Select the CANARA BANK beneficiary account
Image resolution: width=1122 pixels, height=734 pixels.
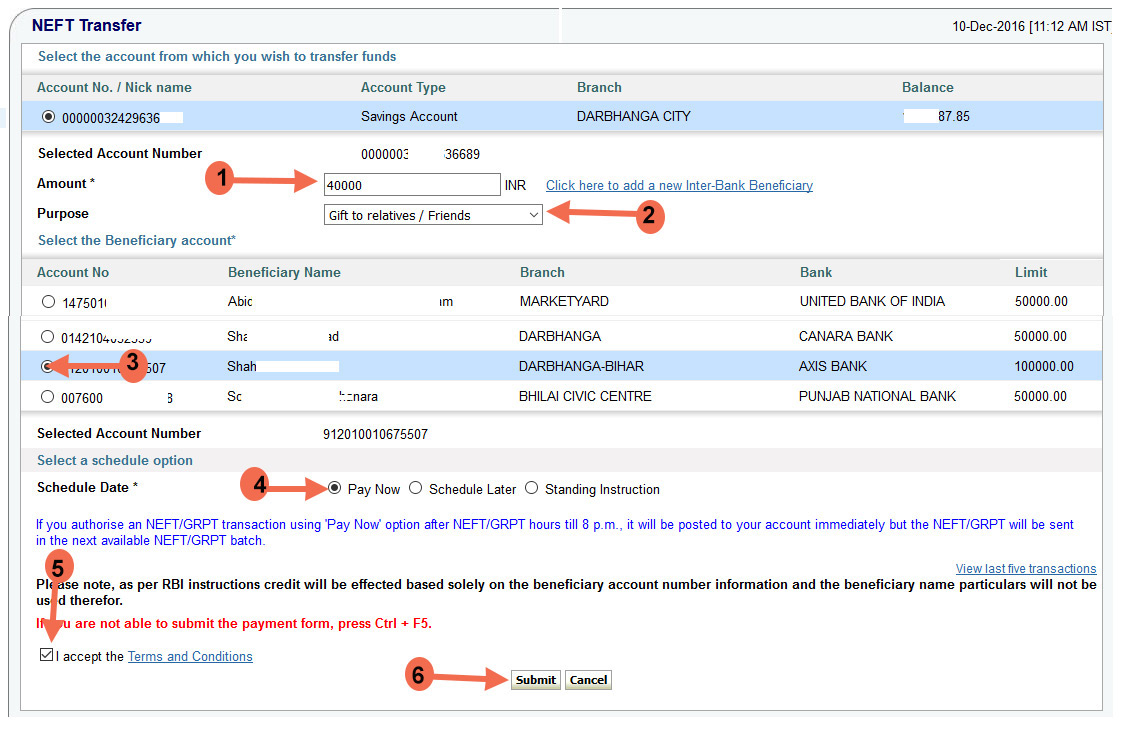coord(47,336)
